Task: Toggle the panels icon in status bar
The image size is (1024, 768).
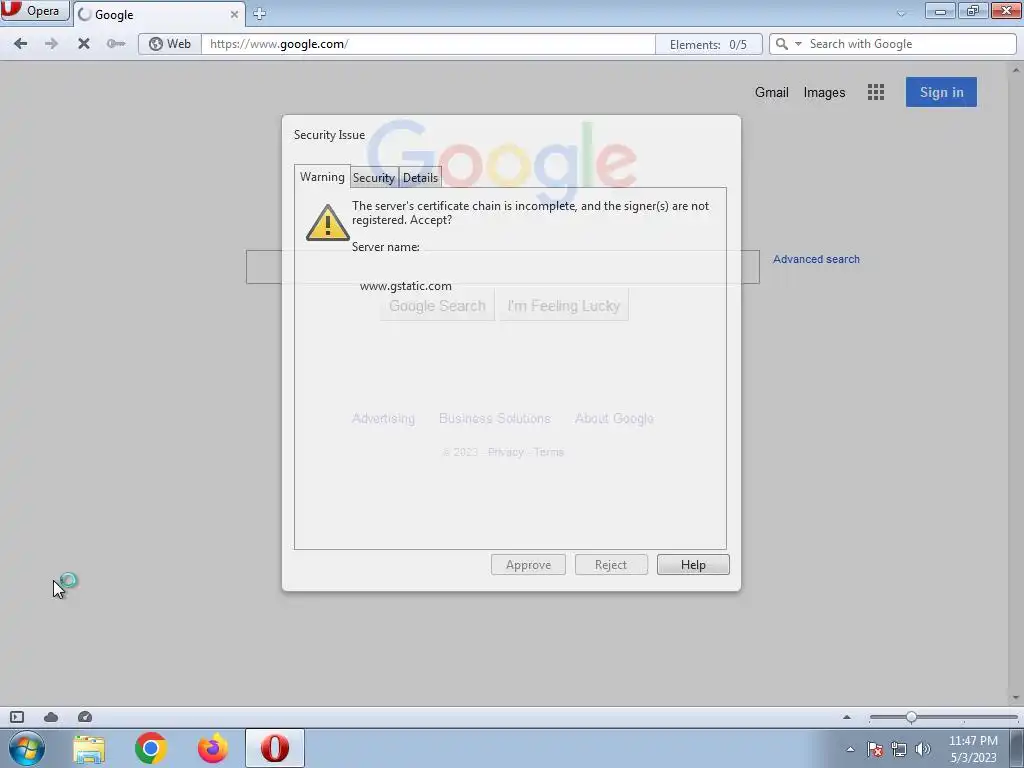Action: (x=17, y=717)
